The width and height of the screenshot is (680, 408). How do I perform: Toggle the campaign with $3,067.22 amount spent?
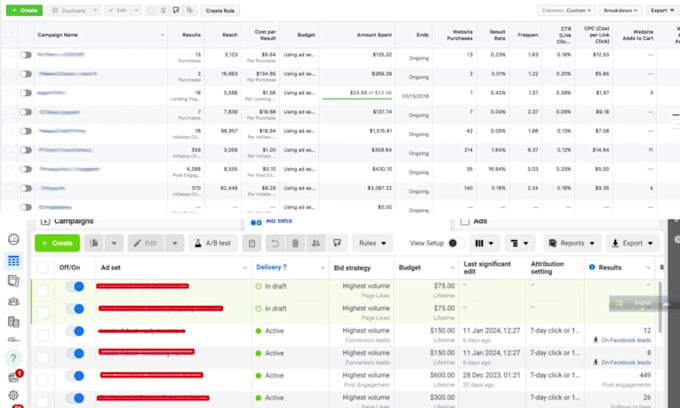(x=26, y=188)
